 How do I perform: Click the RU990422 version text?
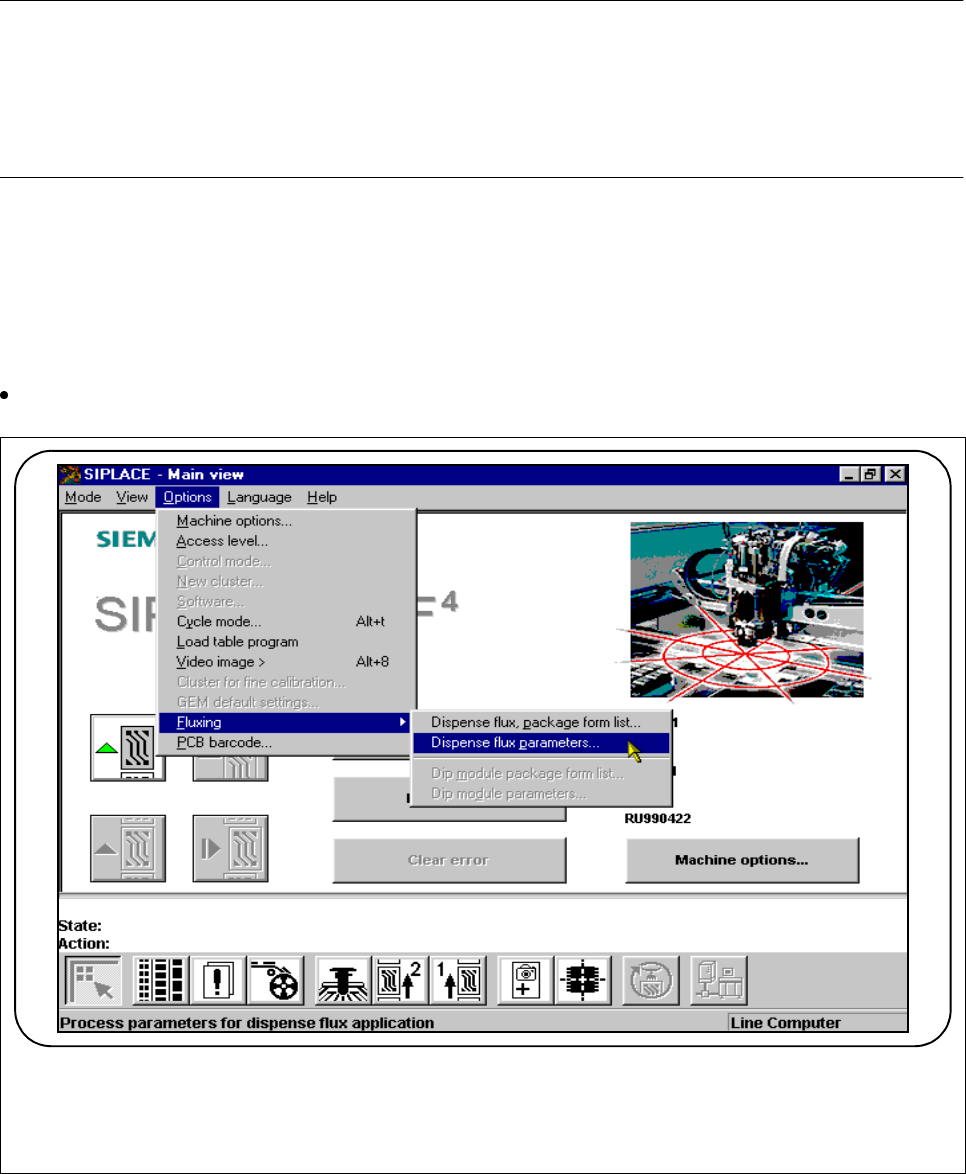657,818
